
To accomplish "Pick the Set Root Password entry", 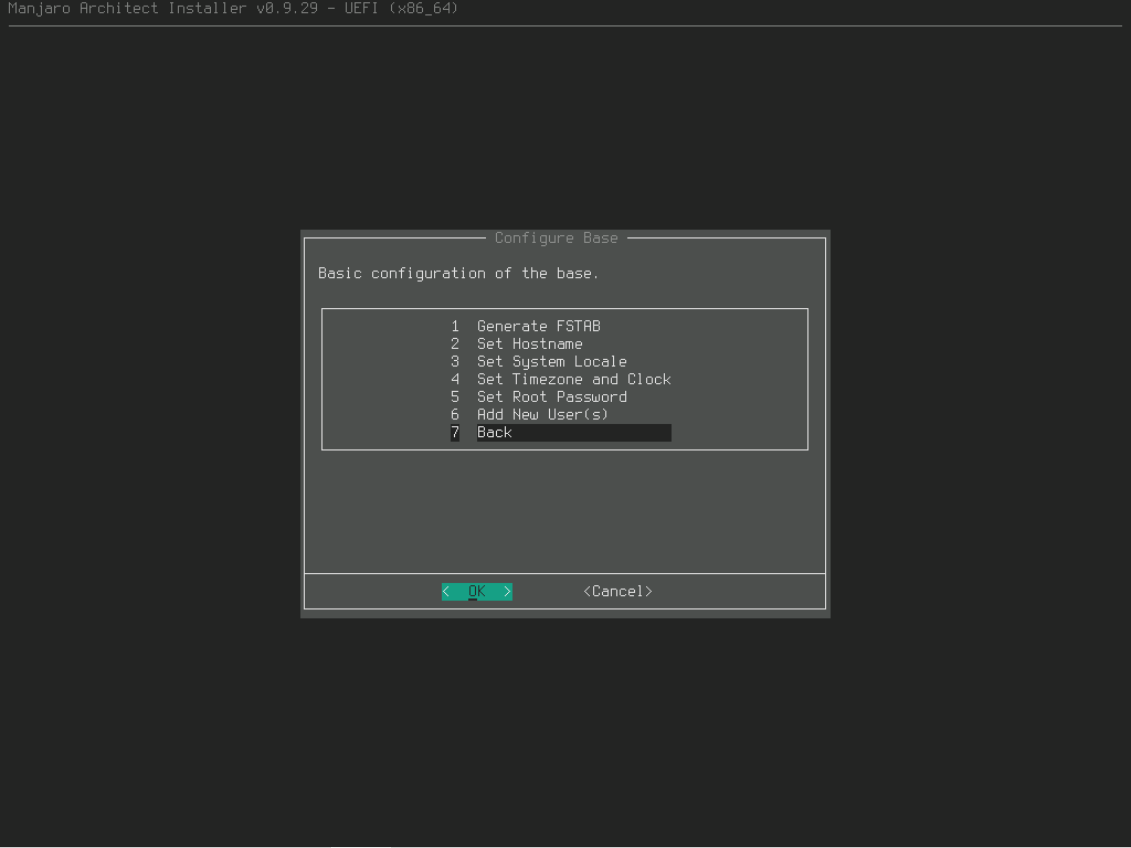I will point(551,397).
